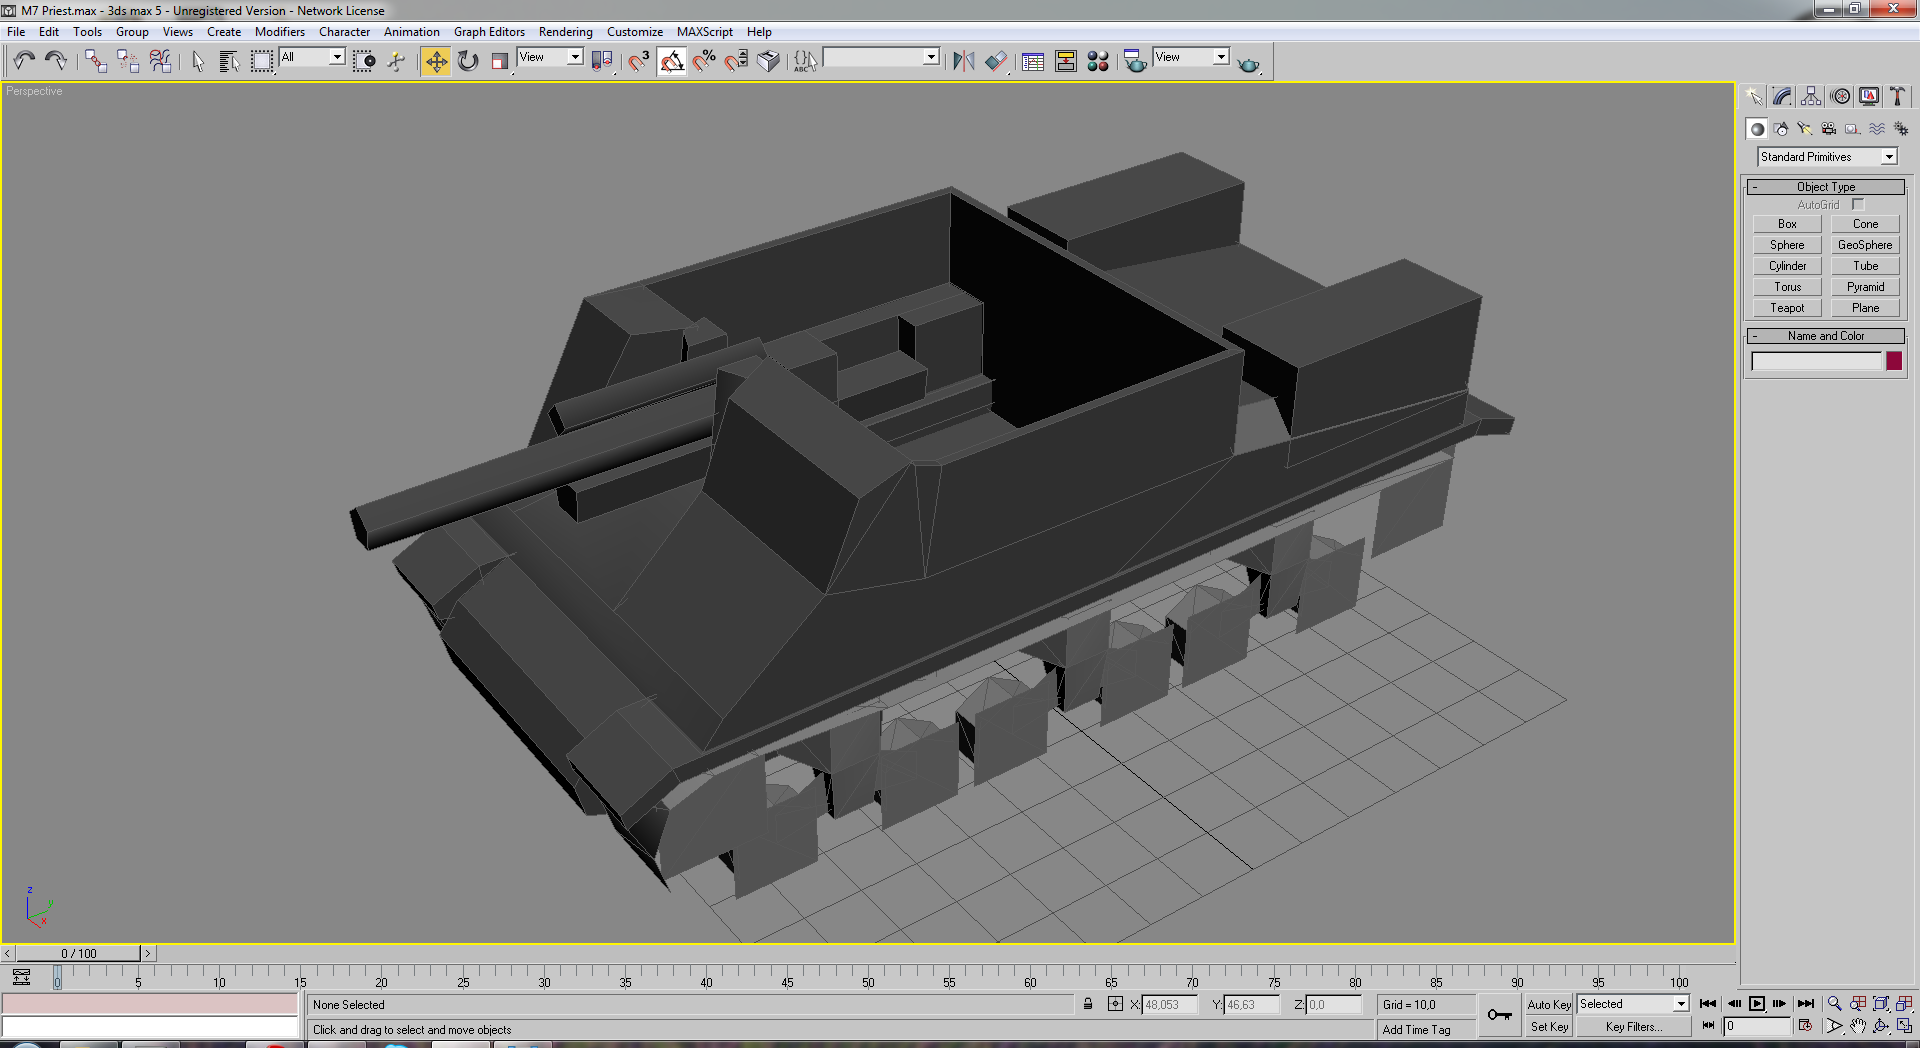Open the All selection filter dropdown
Screen dimensions: 1920x1048
click(x=312, y=57)
